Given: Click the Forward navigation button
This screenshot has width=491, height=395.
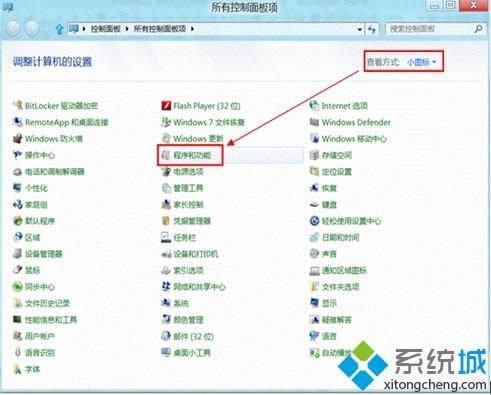Looking at the screenshot, I should [32, 29].
